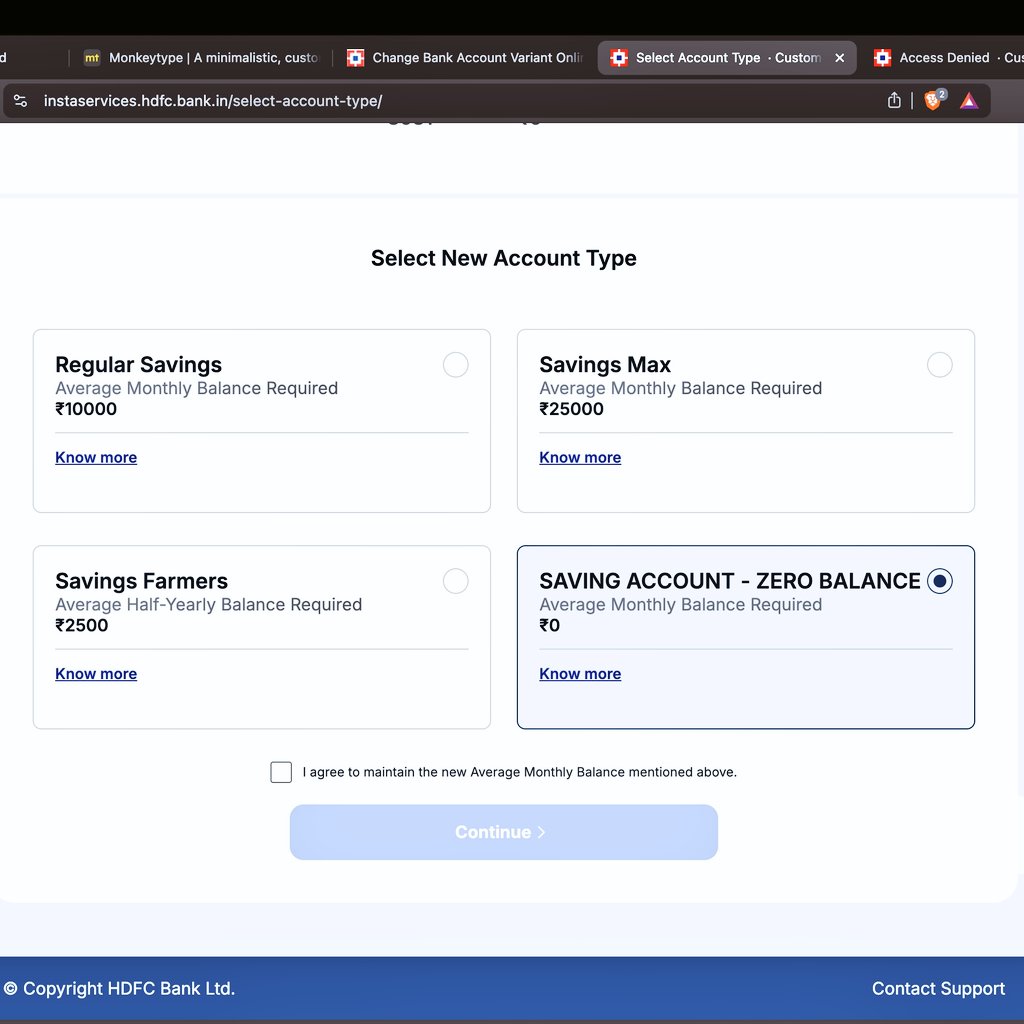This screenshot has height=1024, width=1024.
Task: Close the Select Account Type tab
Action: 839,58
